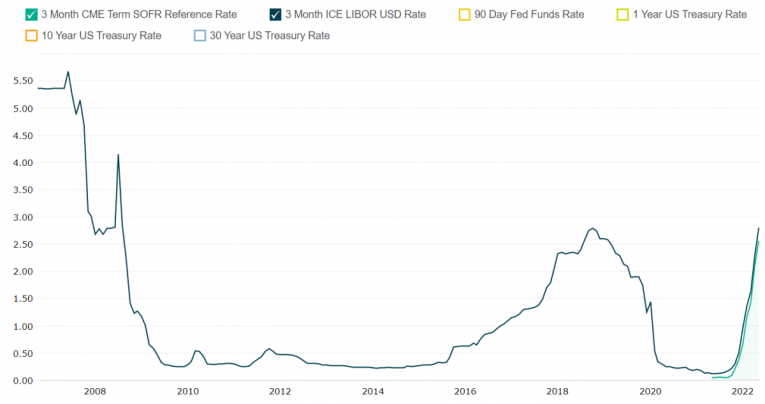Screen dimensions: 765x404
Task: Click the 0.00 label on the y-axis
Action: tap(18, 381)
